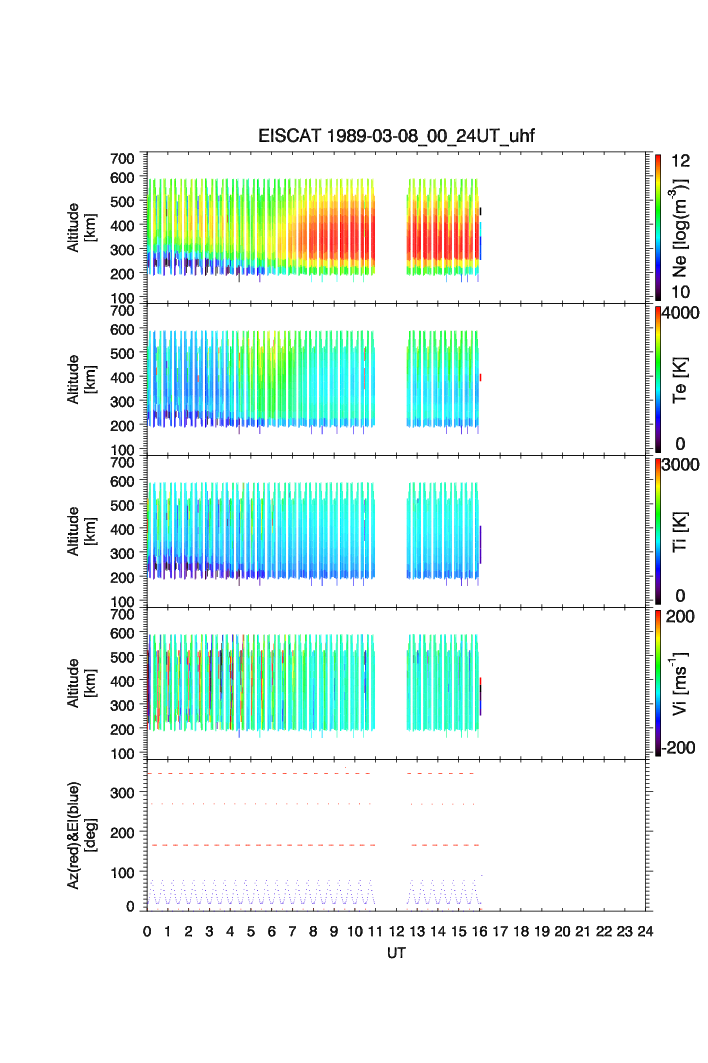Click the Vi ion velocity colorbar

658,682
